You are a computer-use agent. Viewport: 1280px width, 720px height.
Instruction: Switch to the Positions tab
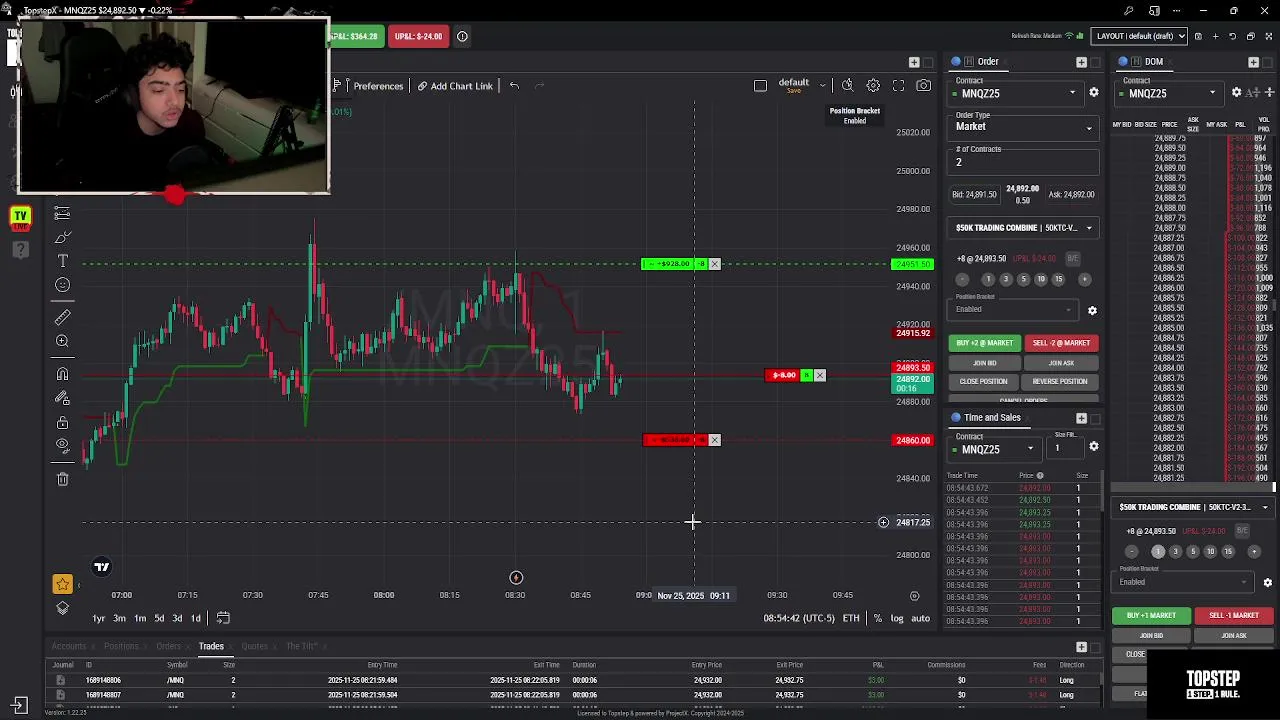(121, 646)
